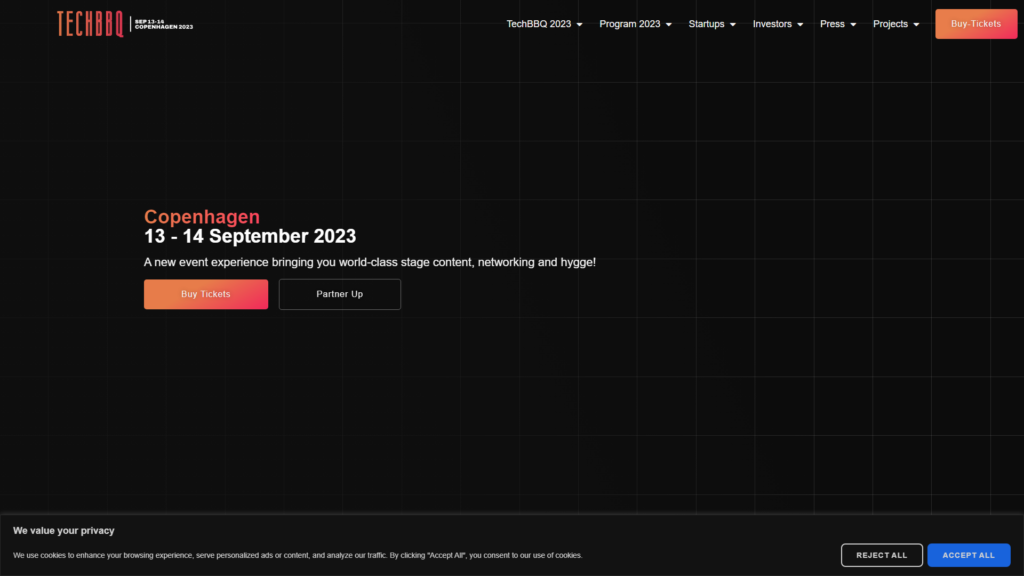This screenshot has height=576, width=1024.
Task: Open the Projects menu
Action: coord(890,24)
